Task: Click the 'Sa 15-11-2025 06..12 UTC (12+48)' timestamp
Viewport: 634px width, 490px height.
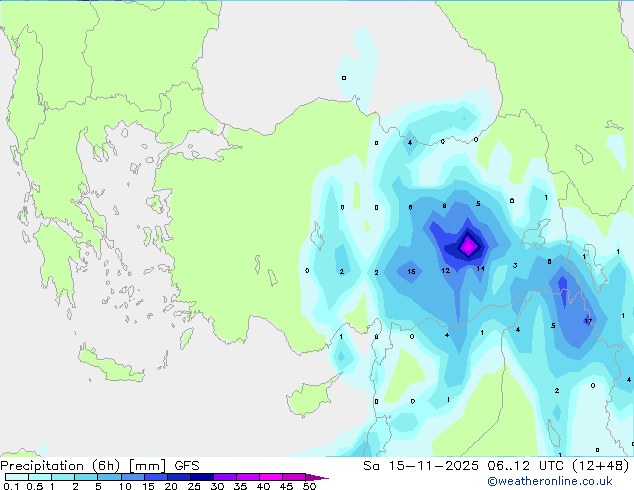Action: (496, 466)
